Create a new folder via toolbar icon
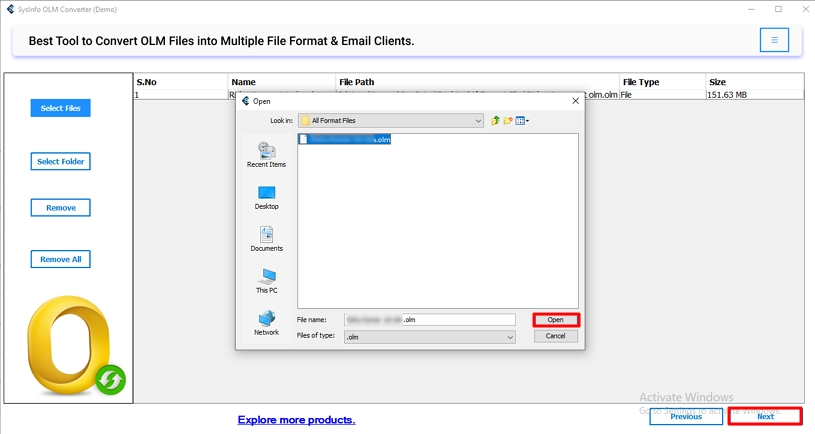The height and width of the screenshot is (434, 815). 508,121
